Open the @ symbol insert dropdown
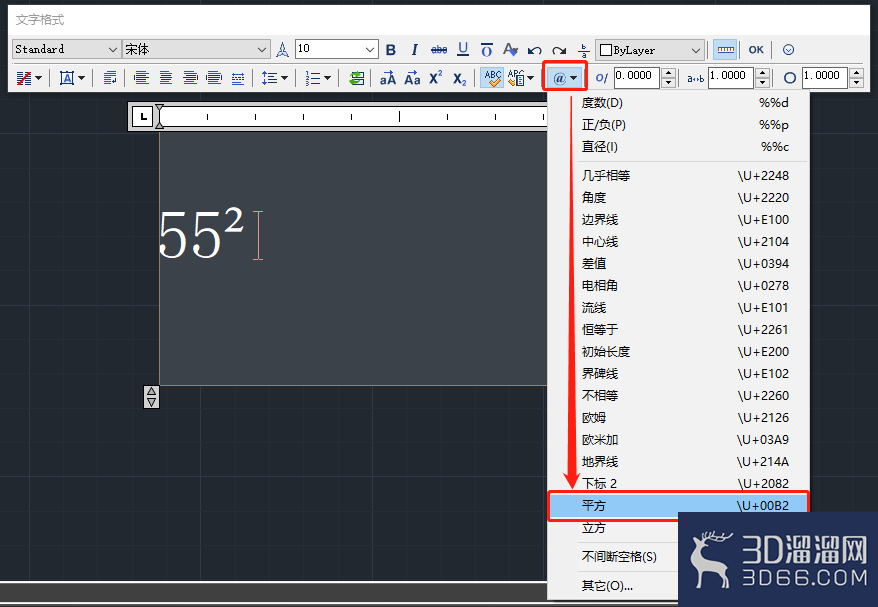 pos(564,78)
